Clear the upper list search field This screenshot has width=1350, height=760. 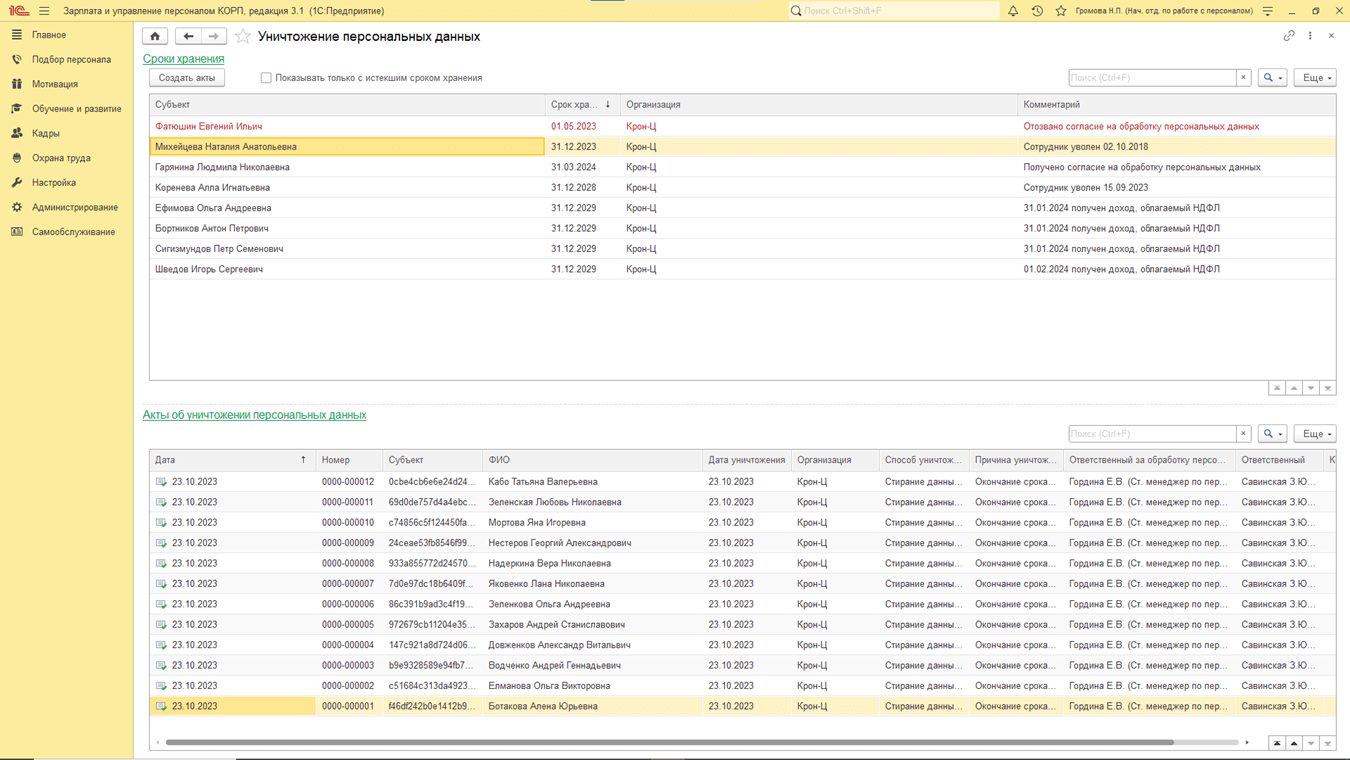1243,78
